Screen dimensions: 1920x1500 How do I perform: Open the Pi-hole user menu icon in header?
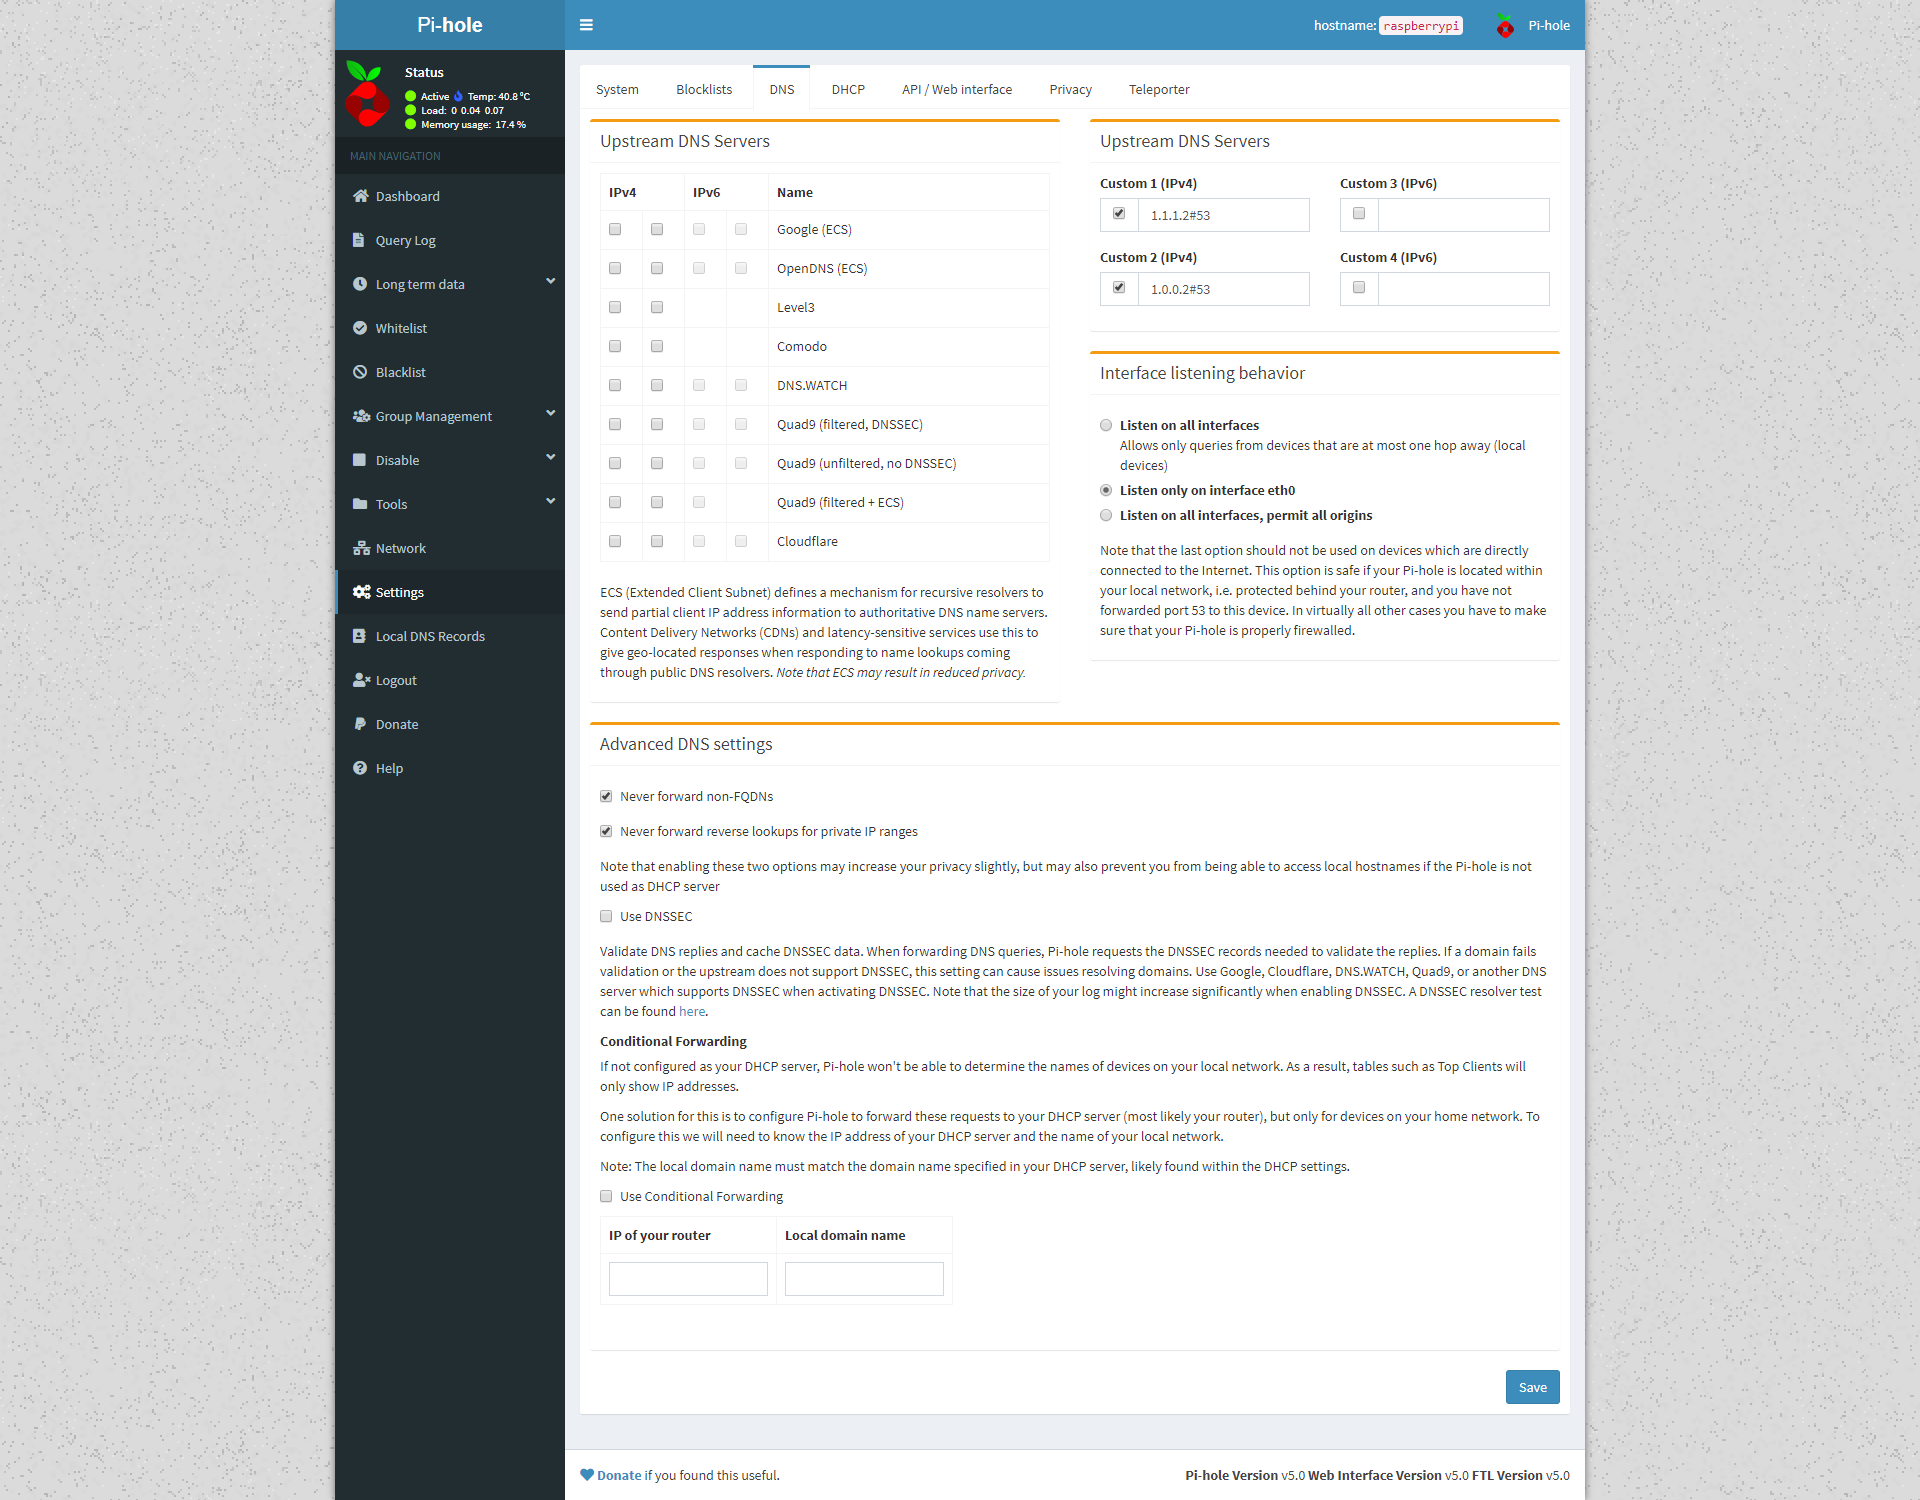pyautogui.click(x=1505, y=25)
